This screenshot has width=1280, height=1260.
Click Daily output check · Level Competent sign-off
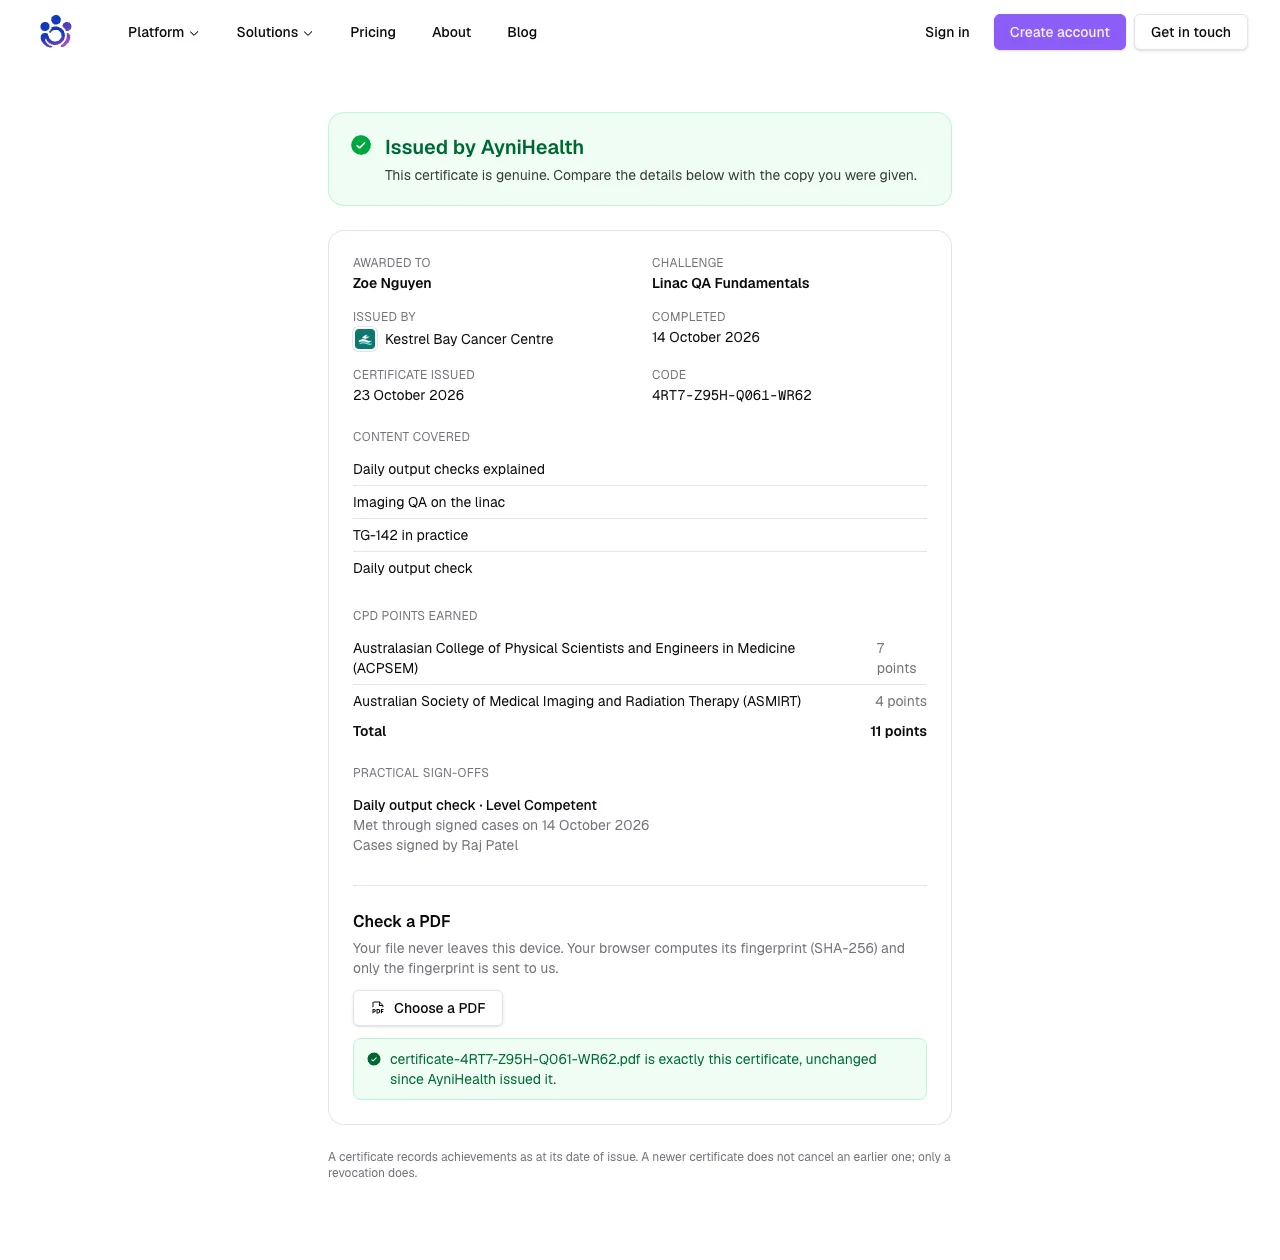pos(475,805)
